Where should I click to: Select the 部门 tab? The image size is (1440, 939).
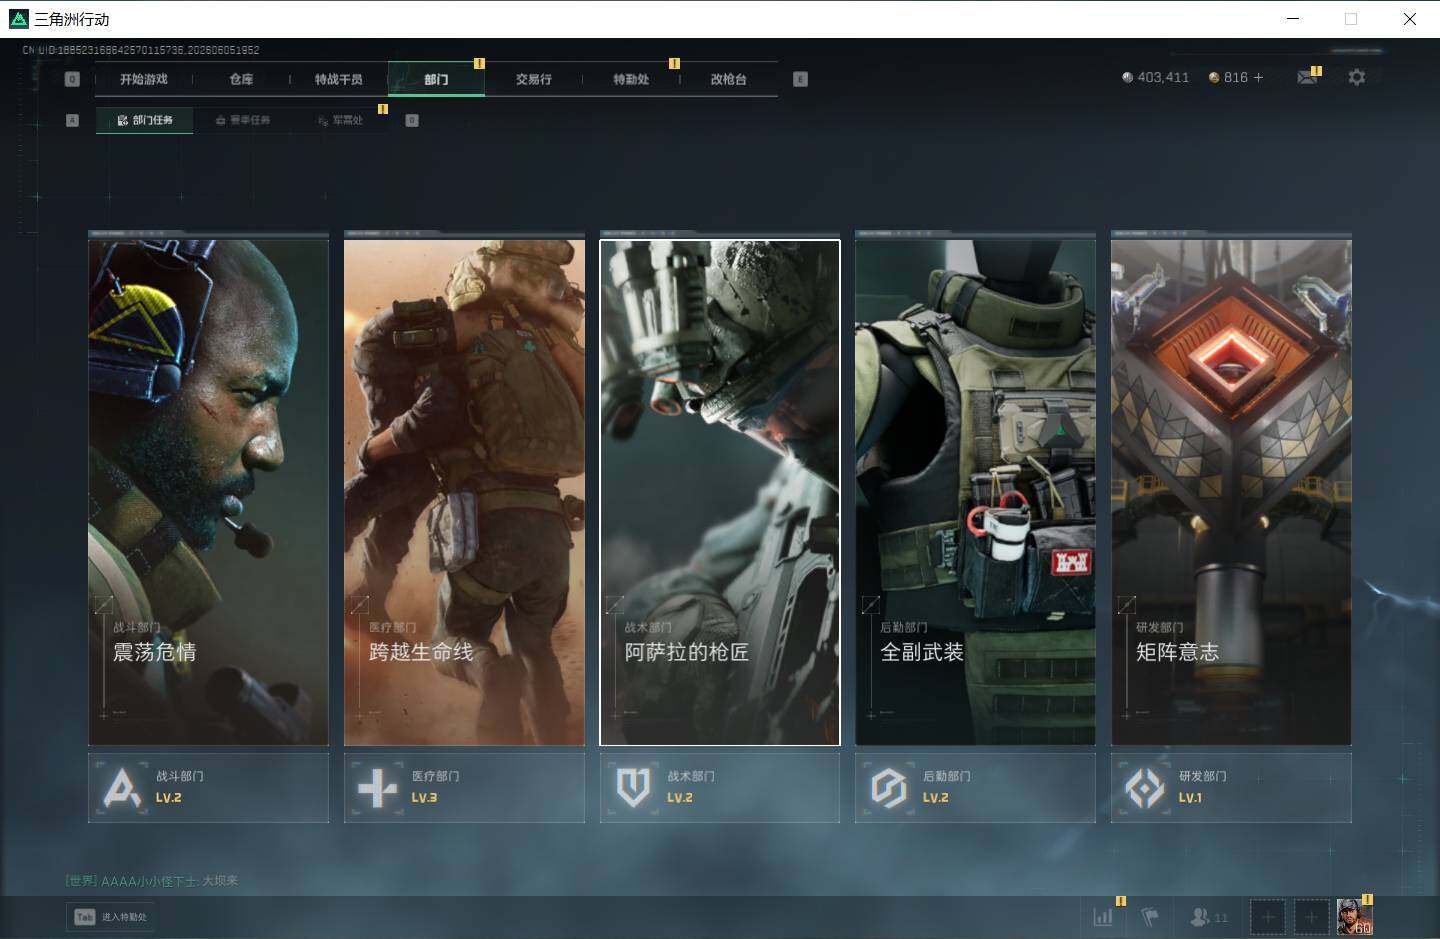(436, 79)
